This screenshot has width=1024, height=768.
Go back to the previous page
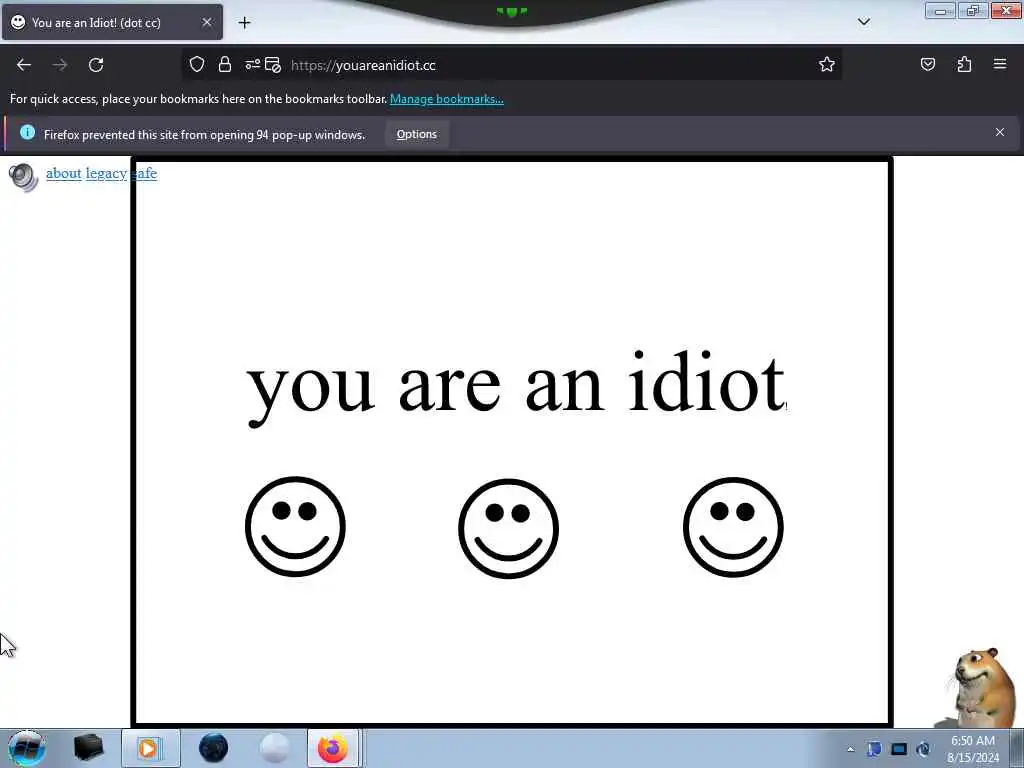tap(24, 65)
